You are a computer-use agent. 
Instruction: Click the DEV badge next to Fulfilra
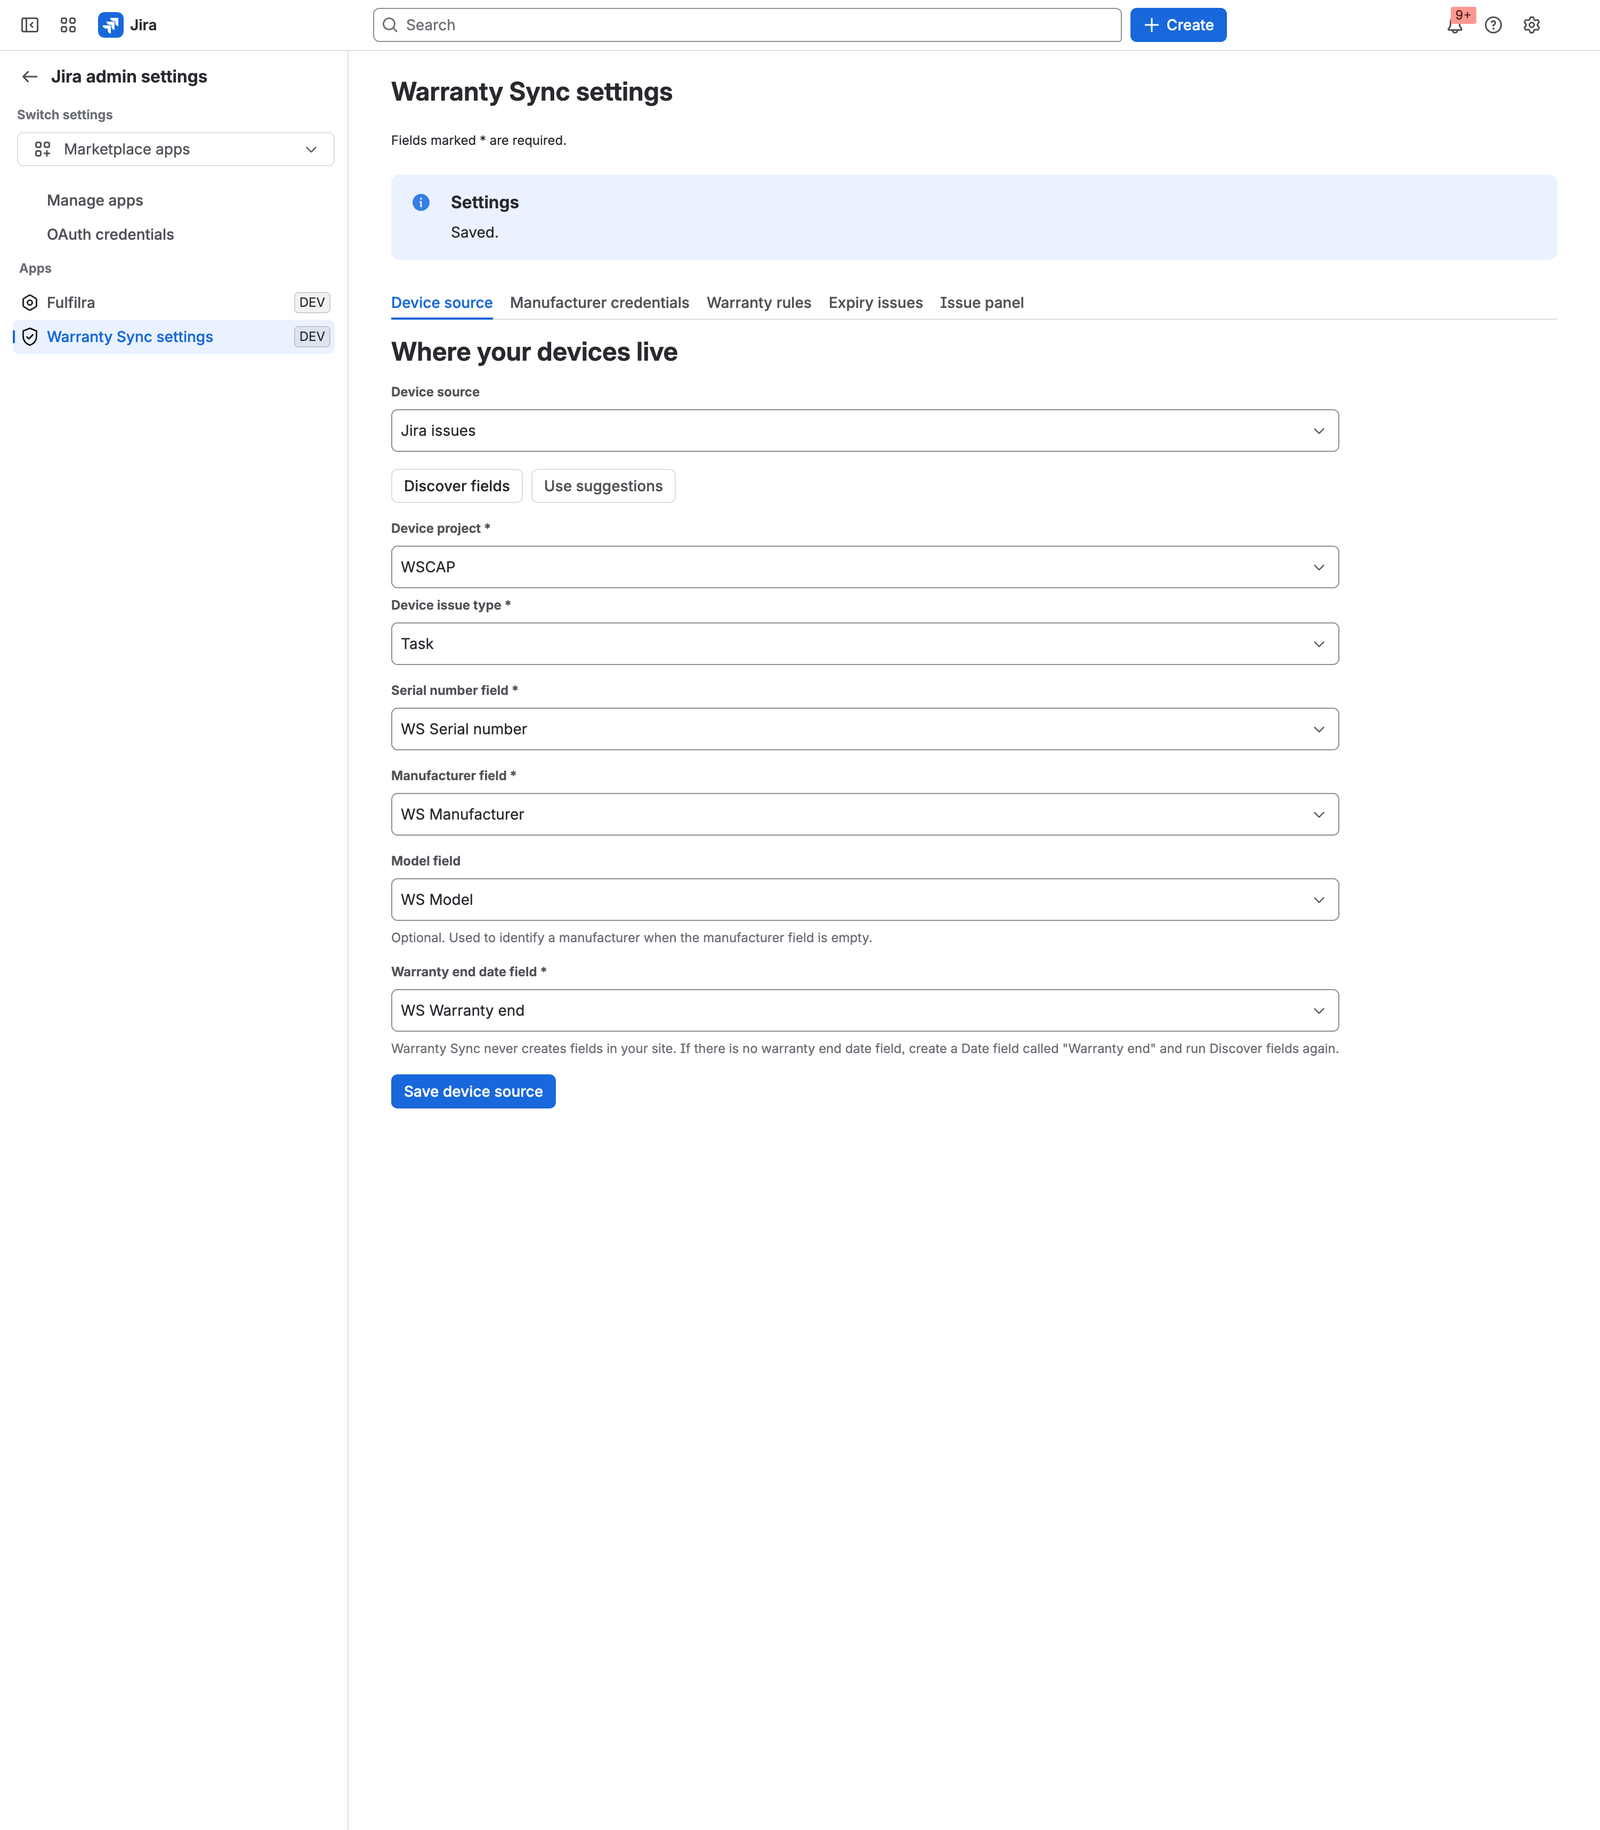[x=312, y=302]
